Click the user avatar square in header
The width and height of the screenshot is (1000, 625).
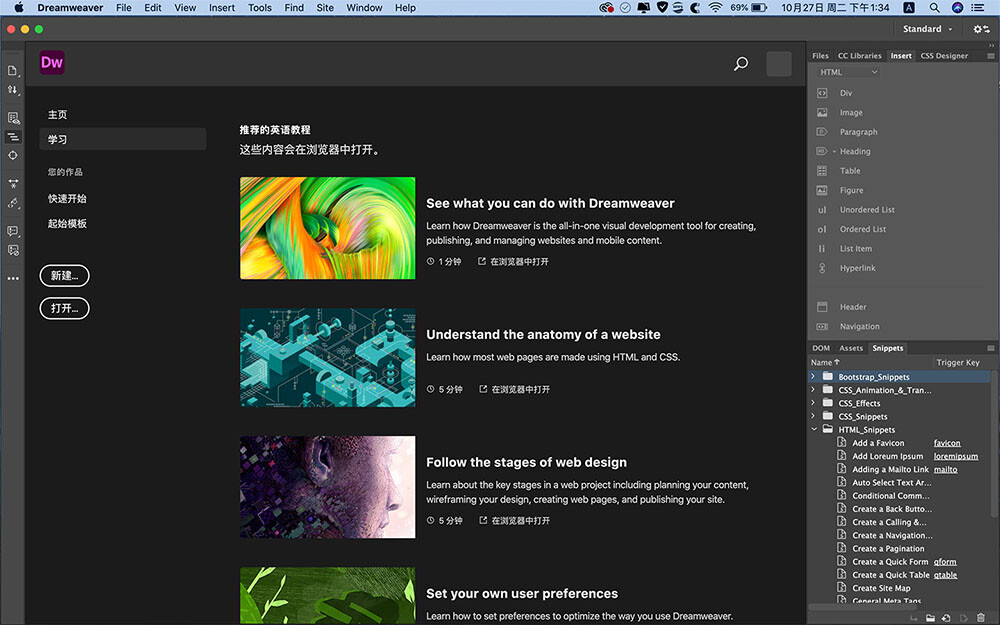779,64
